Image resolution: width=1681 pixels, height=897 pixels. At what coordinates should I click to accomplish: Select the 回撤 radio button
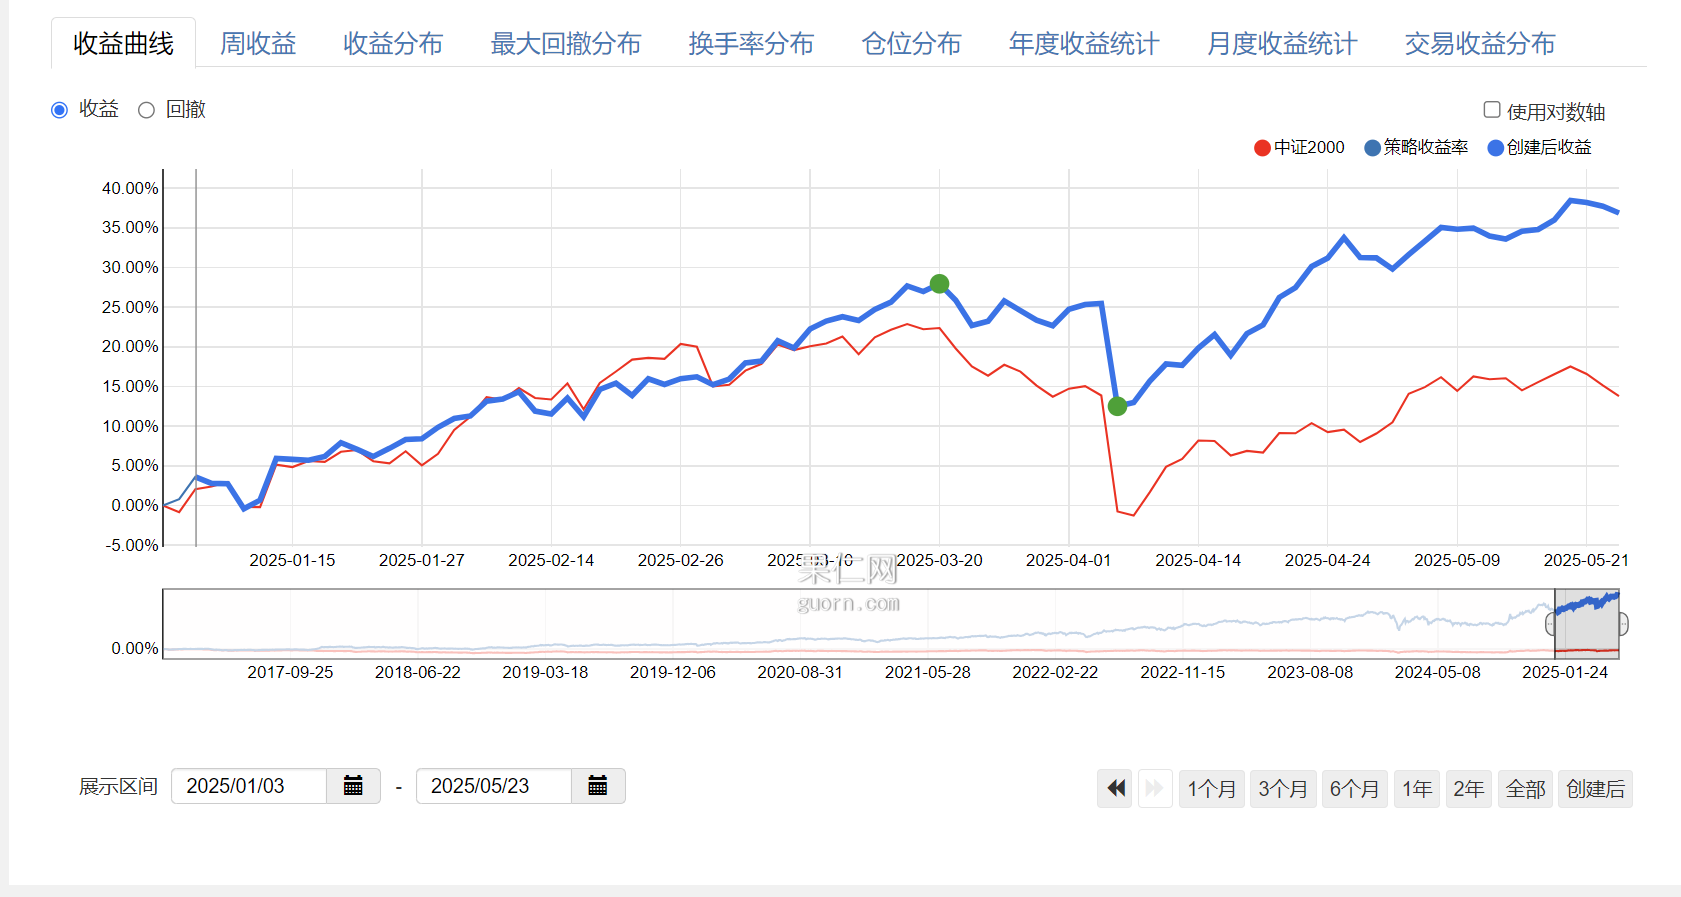(x=146, y=110)
